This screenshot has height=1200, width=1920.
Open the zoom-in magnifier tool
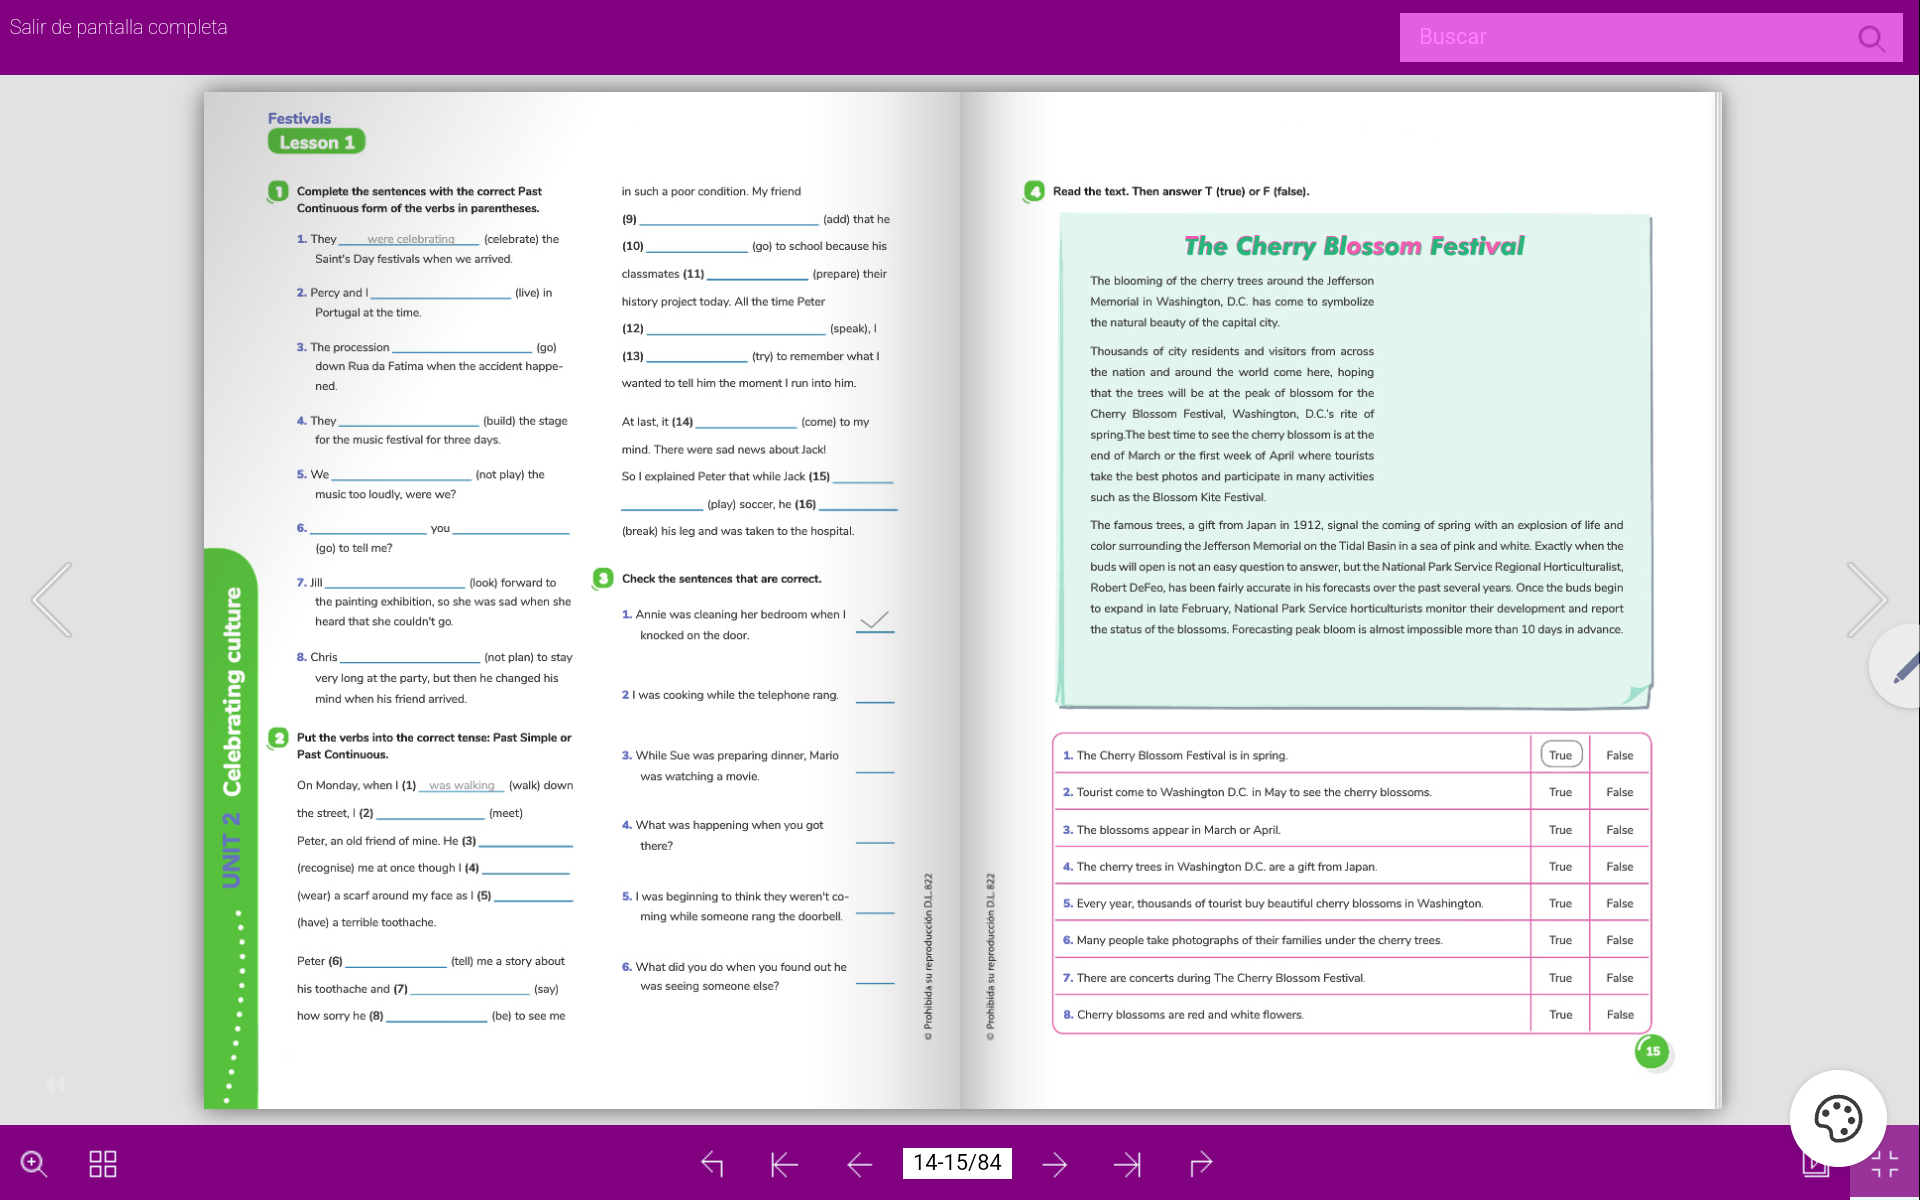pos(34,1163)
